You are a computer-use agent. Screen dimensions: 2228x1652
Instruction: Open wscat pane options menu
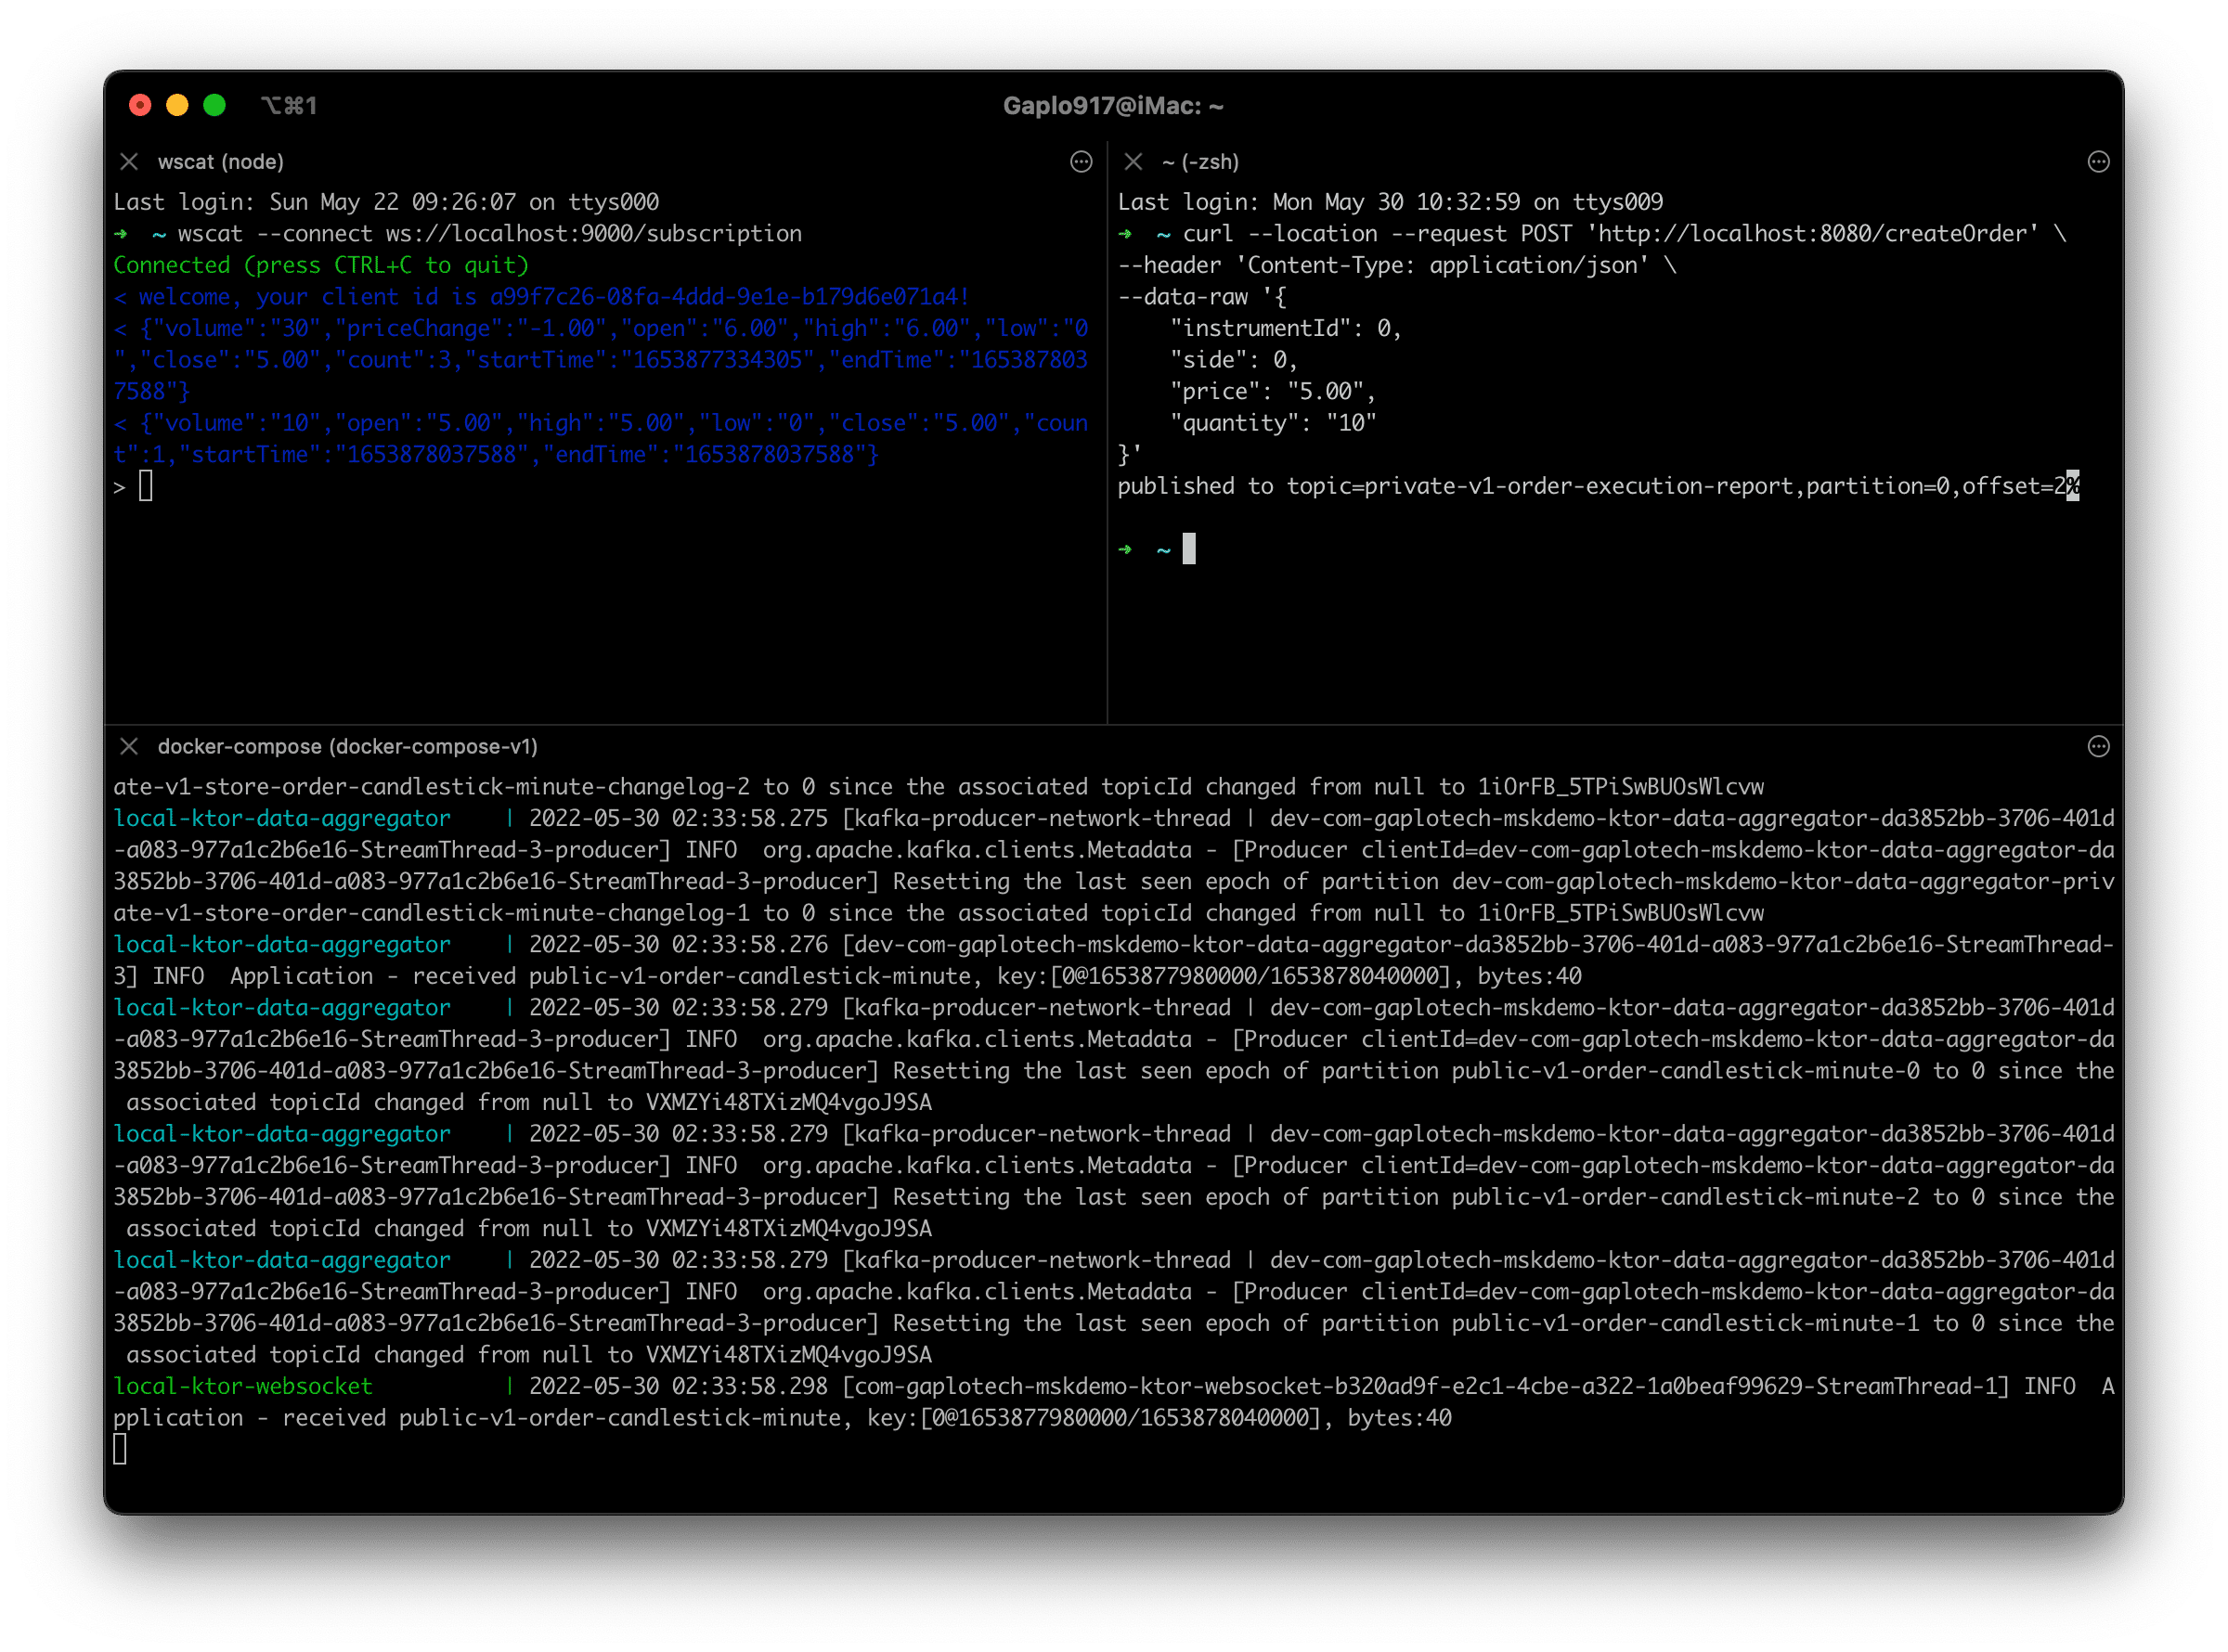(x=1081, y=162)
